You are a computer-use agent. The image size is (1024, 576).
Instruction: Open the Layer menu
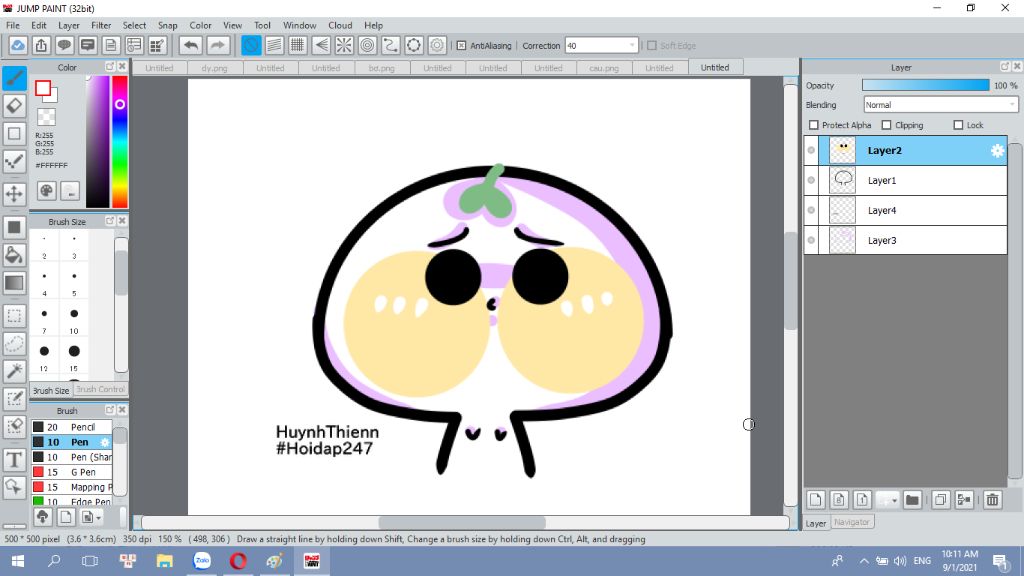[x=69, y=25]
